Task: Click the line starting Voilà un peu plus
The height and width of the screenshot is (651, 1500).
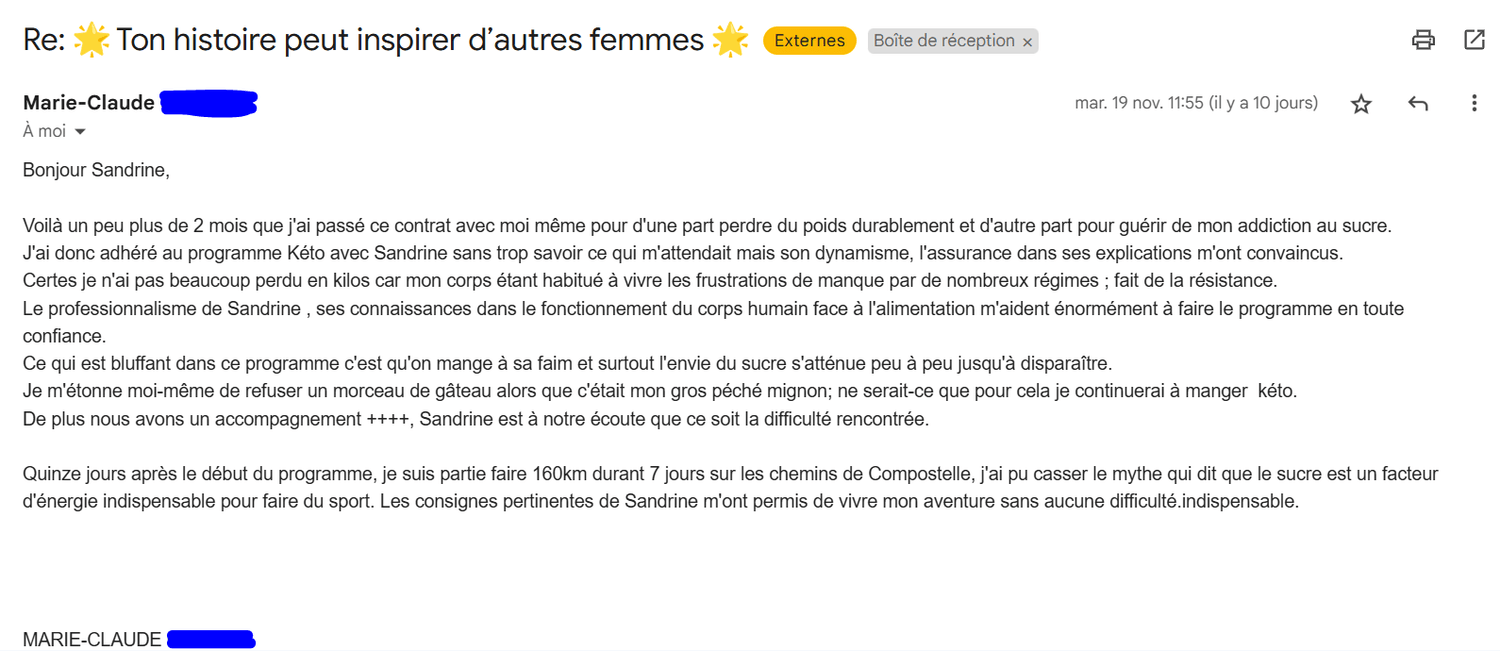Action: coord(714,226)
